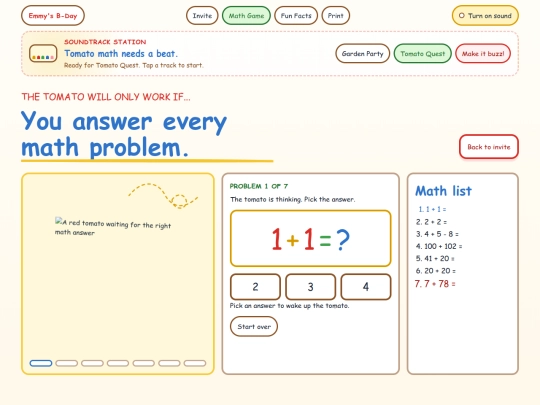The height and width of the screenshot is (405, 540).
Task: Click the 'SOUNDTRACK STATION' label
Action: coord(105,42)
